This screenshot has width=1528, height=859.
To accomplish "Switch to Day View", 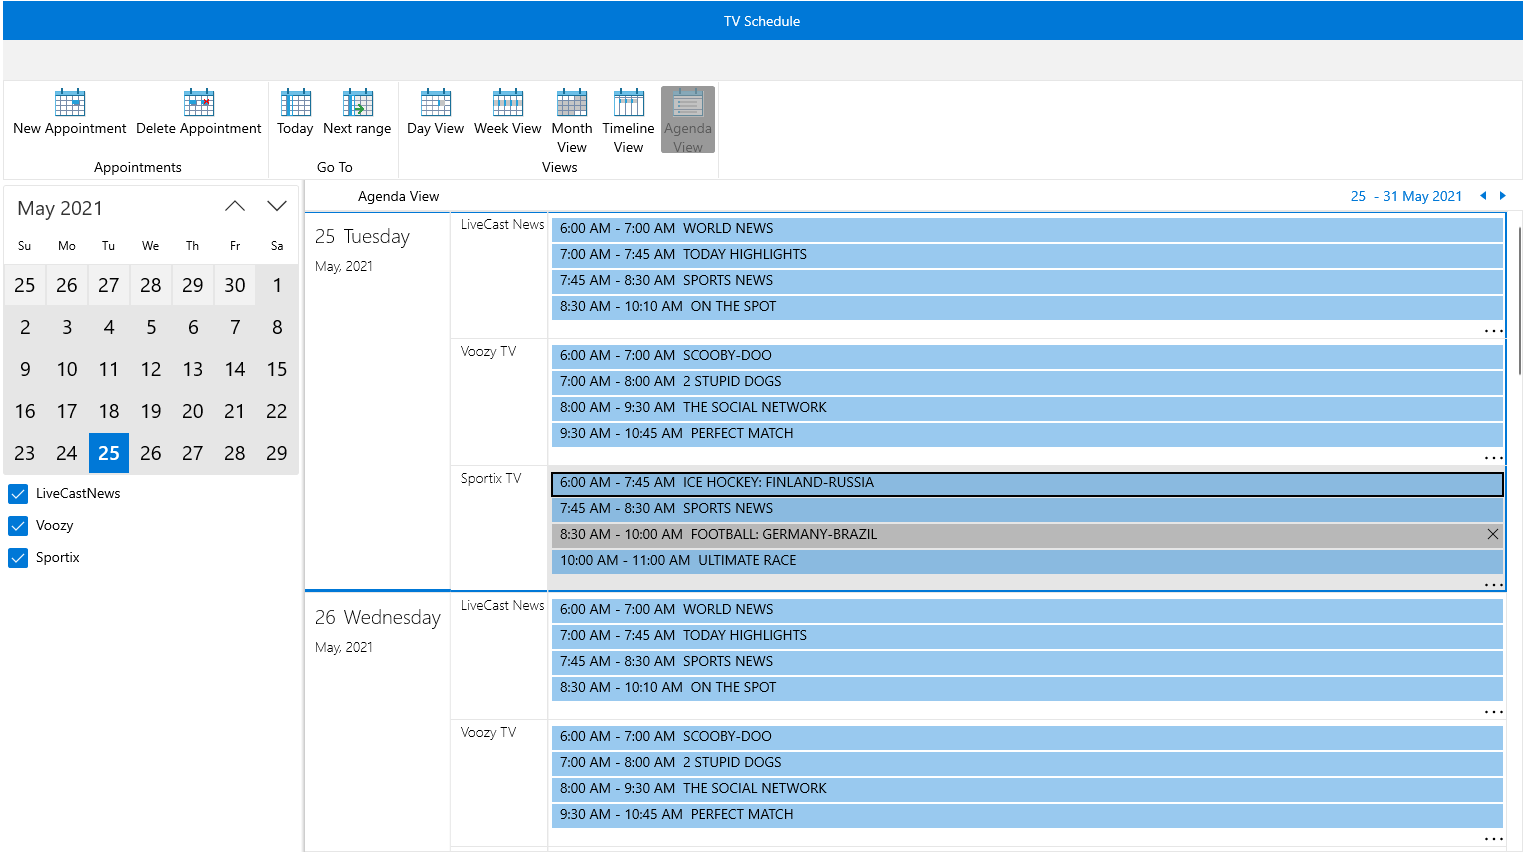I will [x=435, y=112].
